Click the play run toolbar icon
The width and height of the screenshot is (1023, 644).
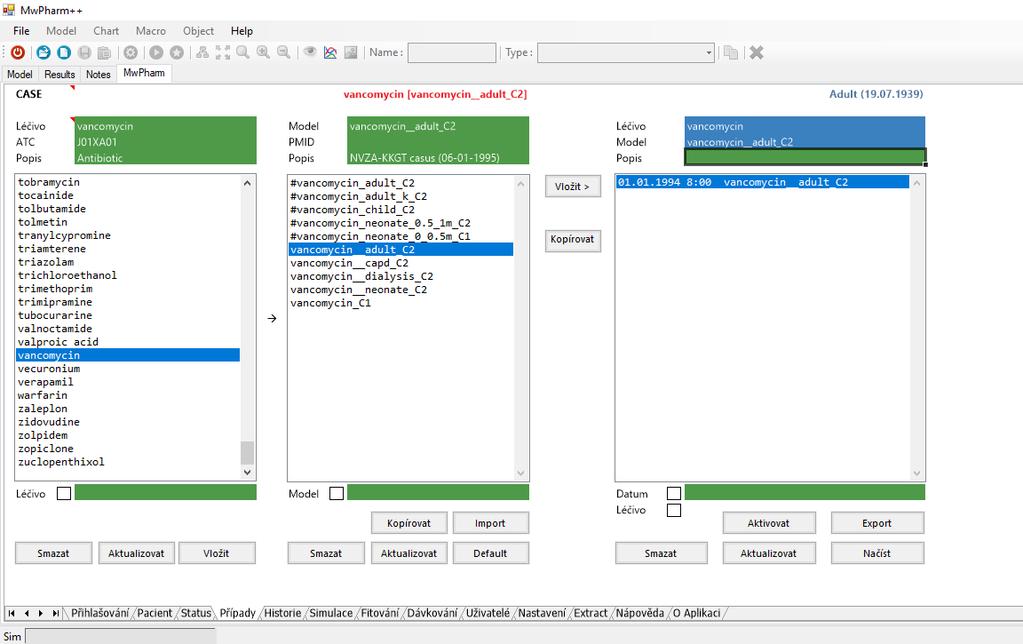click(157, 52)
